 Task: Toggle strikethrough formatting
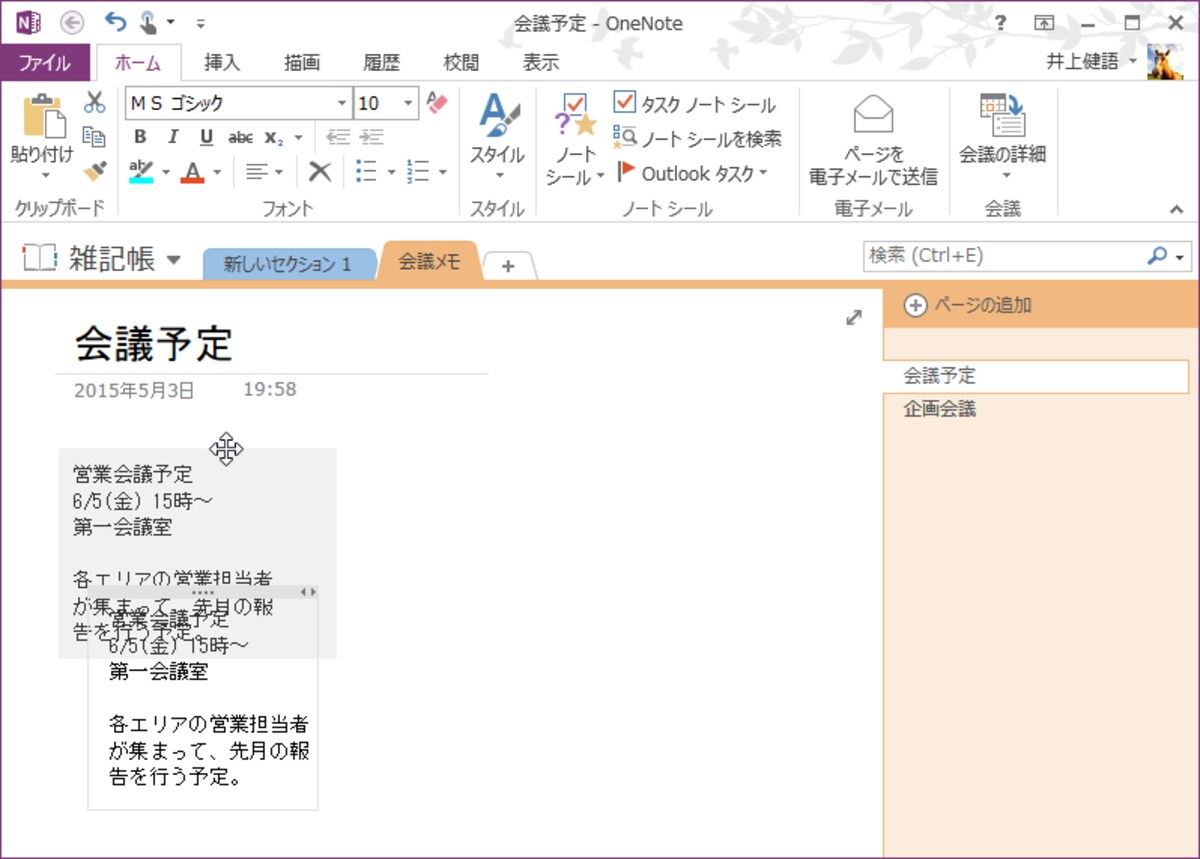pos(240,137)
